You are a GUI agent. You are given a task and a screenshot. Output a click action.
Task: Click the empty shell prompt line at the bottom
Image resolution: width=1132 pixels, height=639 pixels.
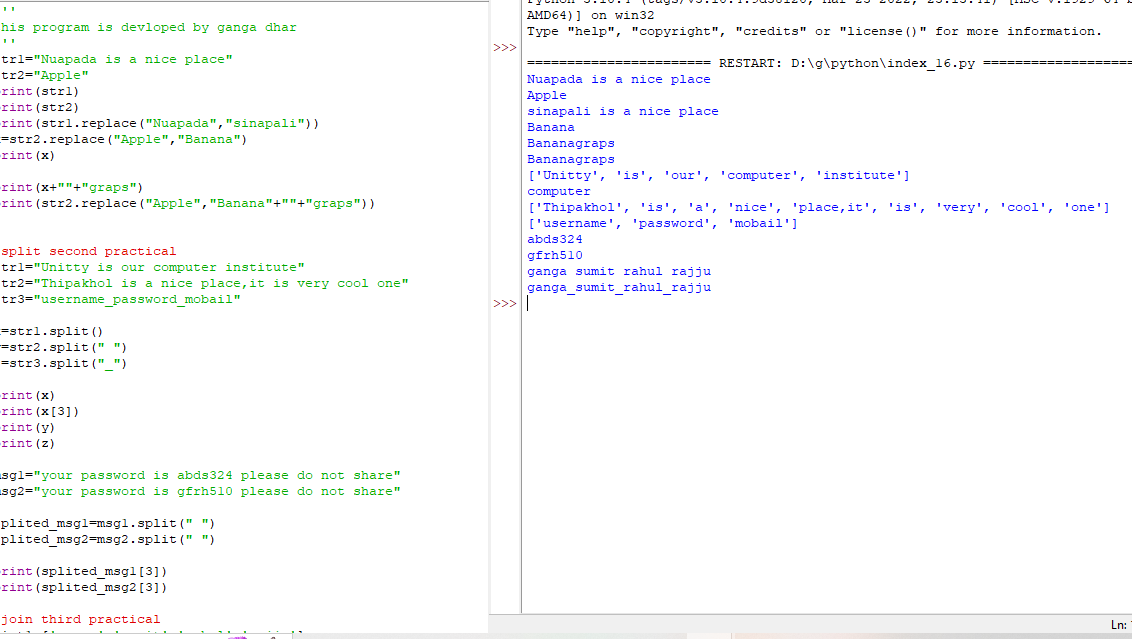click(x=700, y=304)
